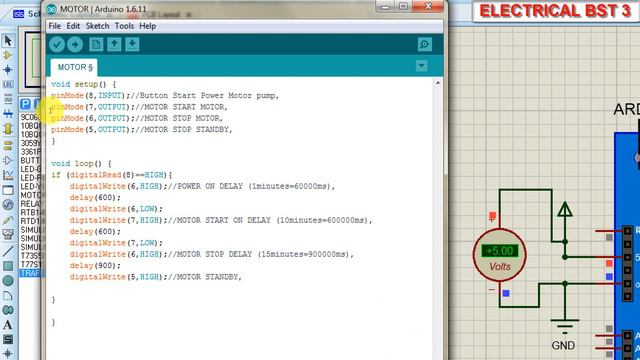Screen dimensions: 640x360
Task: Select Proteus Junction Dot tool
Action: 8,70
